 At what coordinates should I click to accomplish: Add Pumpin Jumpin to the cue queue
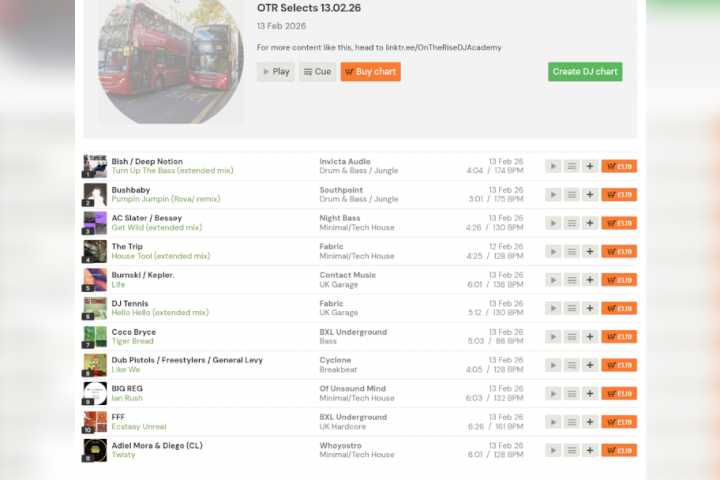coord(571,195)
